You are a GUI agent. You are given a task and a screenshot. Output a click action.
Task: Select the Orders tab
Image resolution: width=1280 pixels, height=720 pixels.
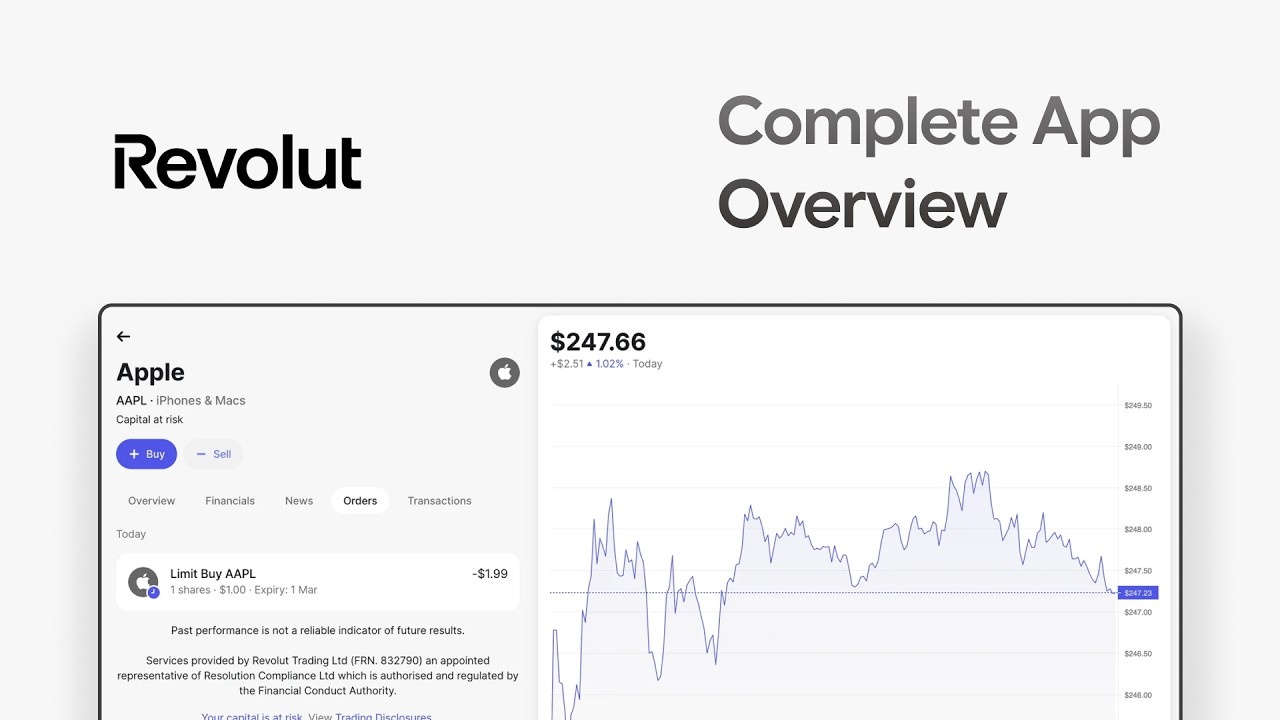360,501
